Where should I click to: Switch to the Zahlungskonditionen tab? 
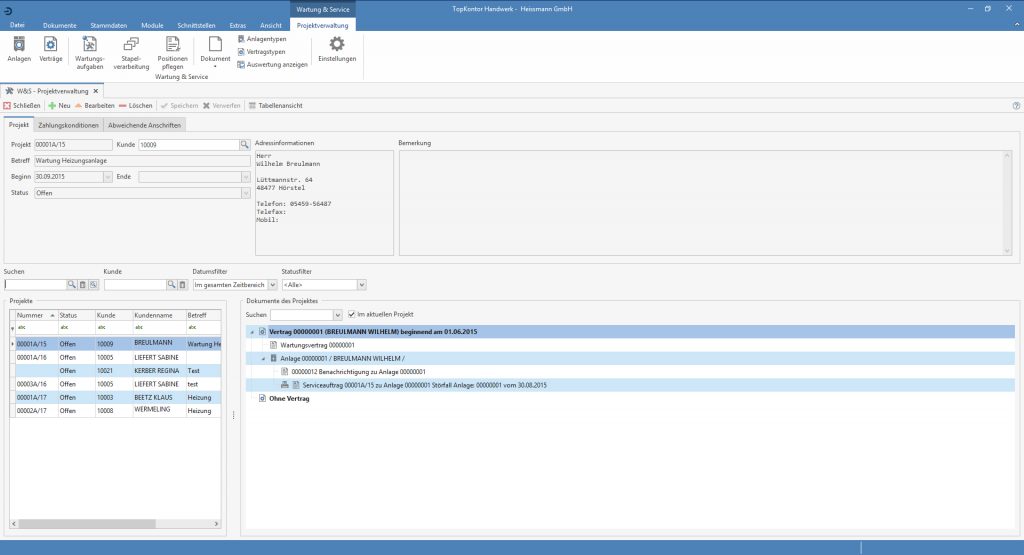click(69, 125)
